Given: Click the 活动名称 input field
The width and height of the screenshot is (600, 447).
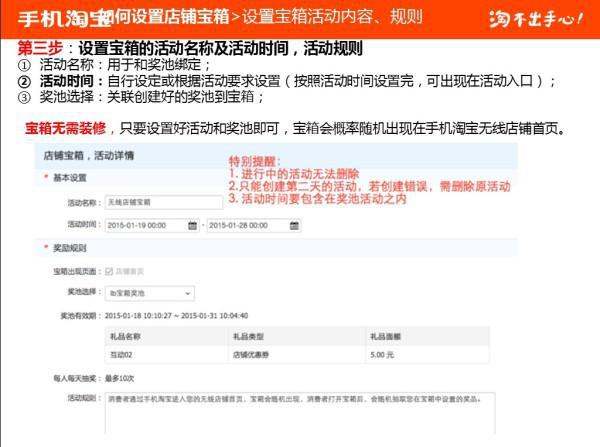Looking at the screenshot, I should [164, 202].
